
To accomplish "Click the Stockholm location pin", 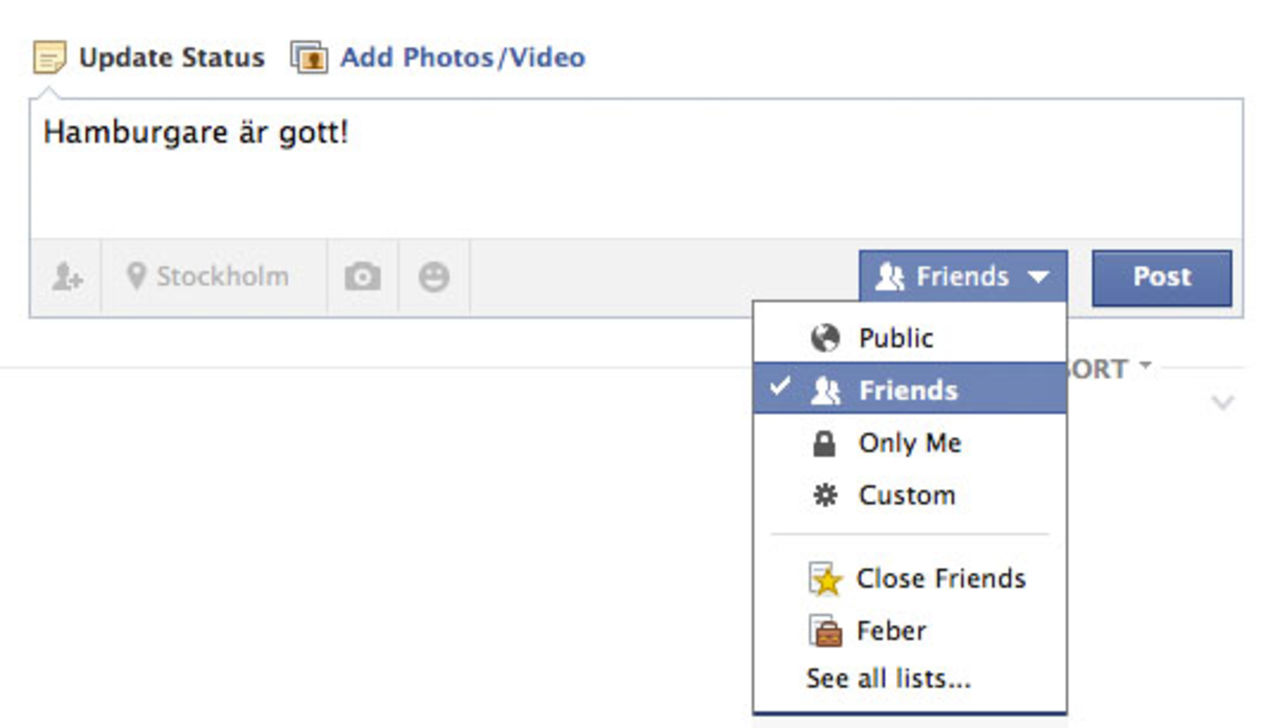I will [x=137, y=276].
